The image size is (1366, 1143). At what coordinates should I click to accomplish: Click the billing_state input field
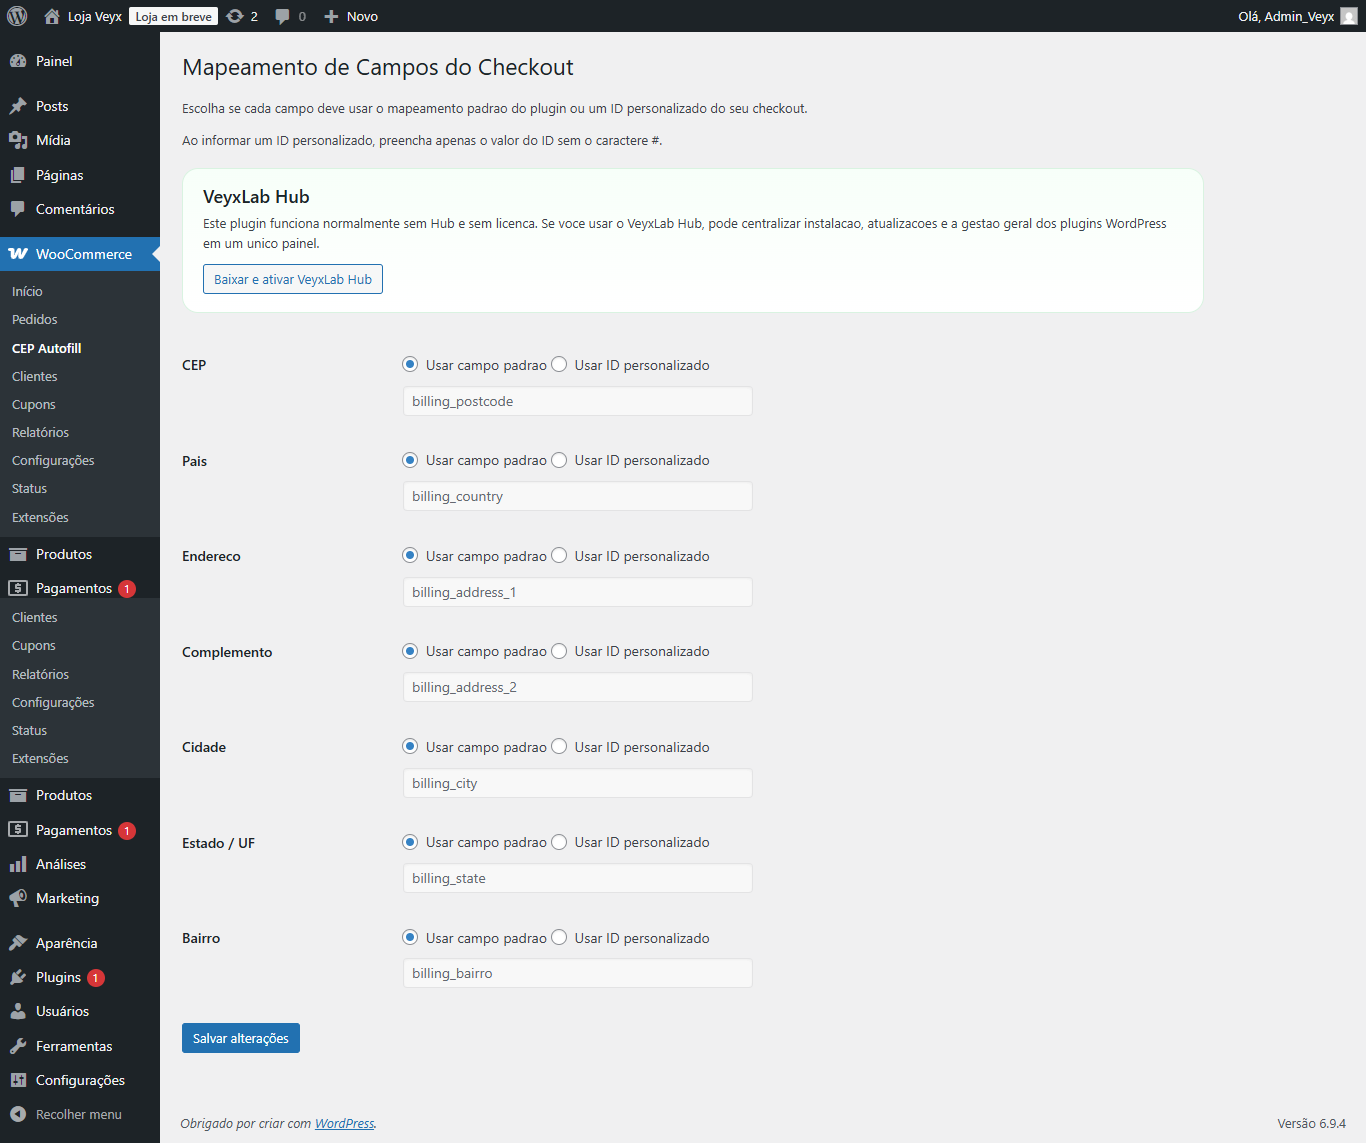(577, 878)
